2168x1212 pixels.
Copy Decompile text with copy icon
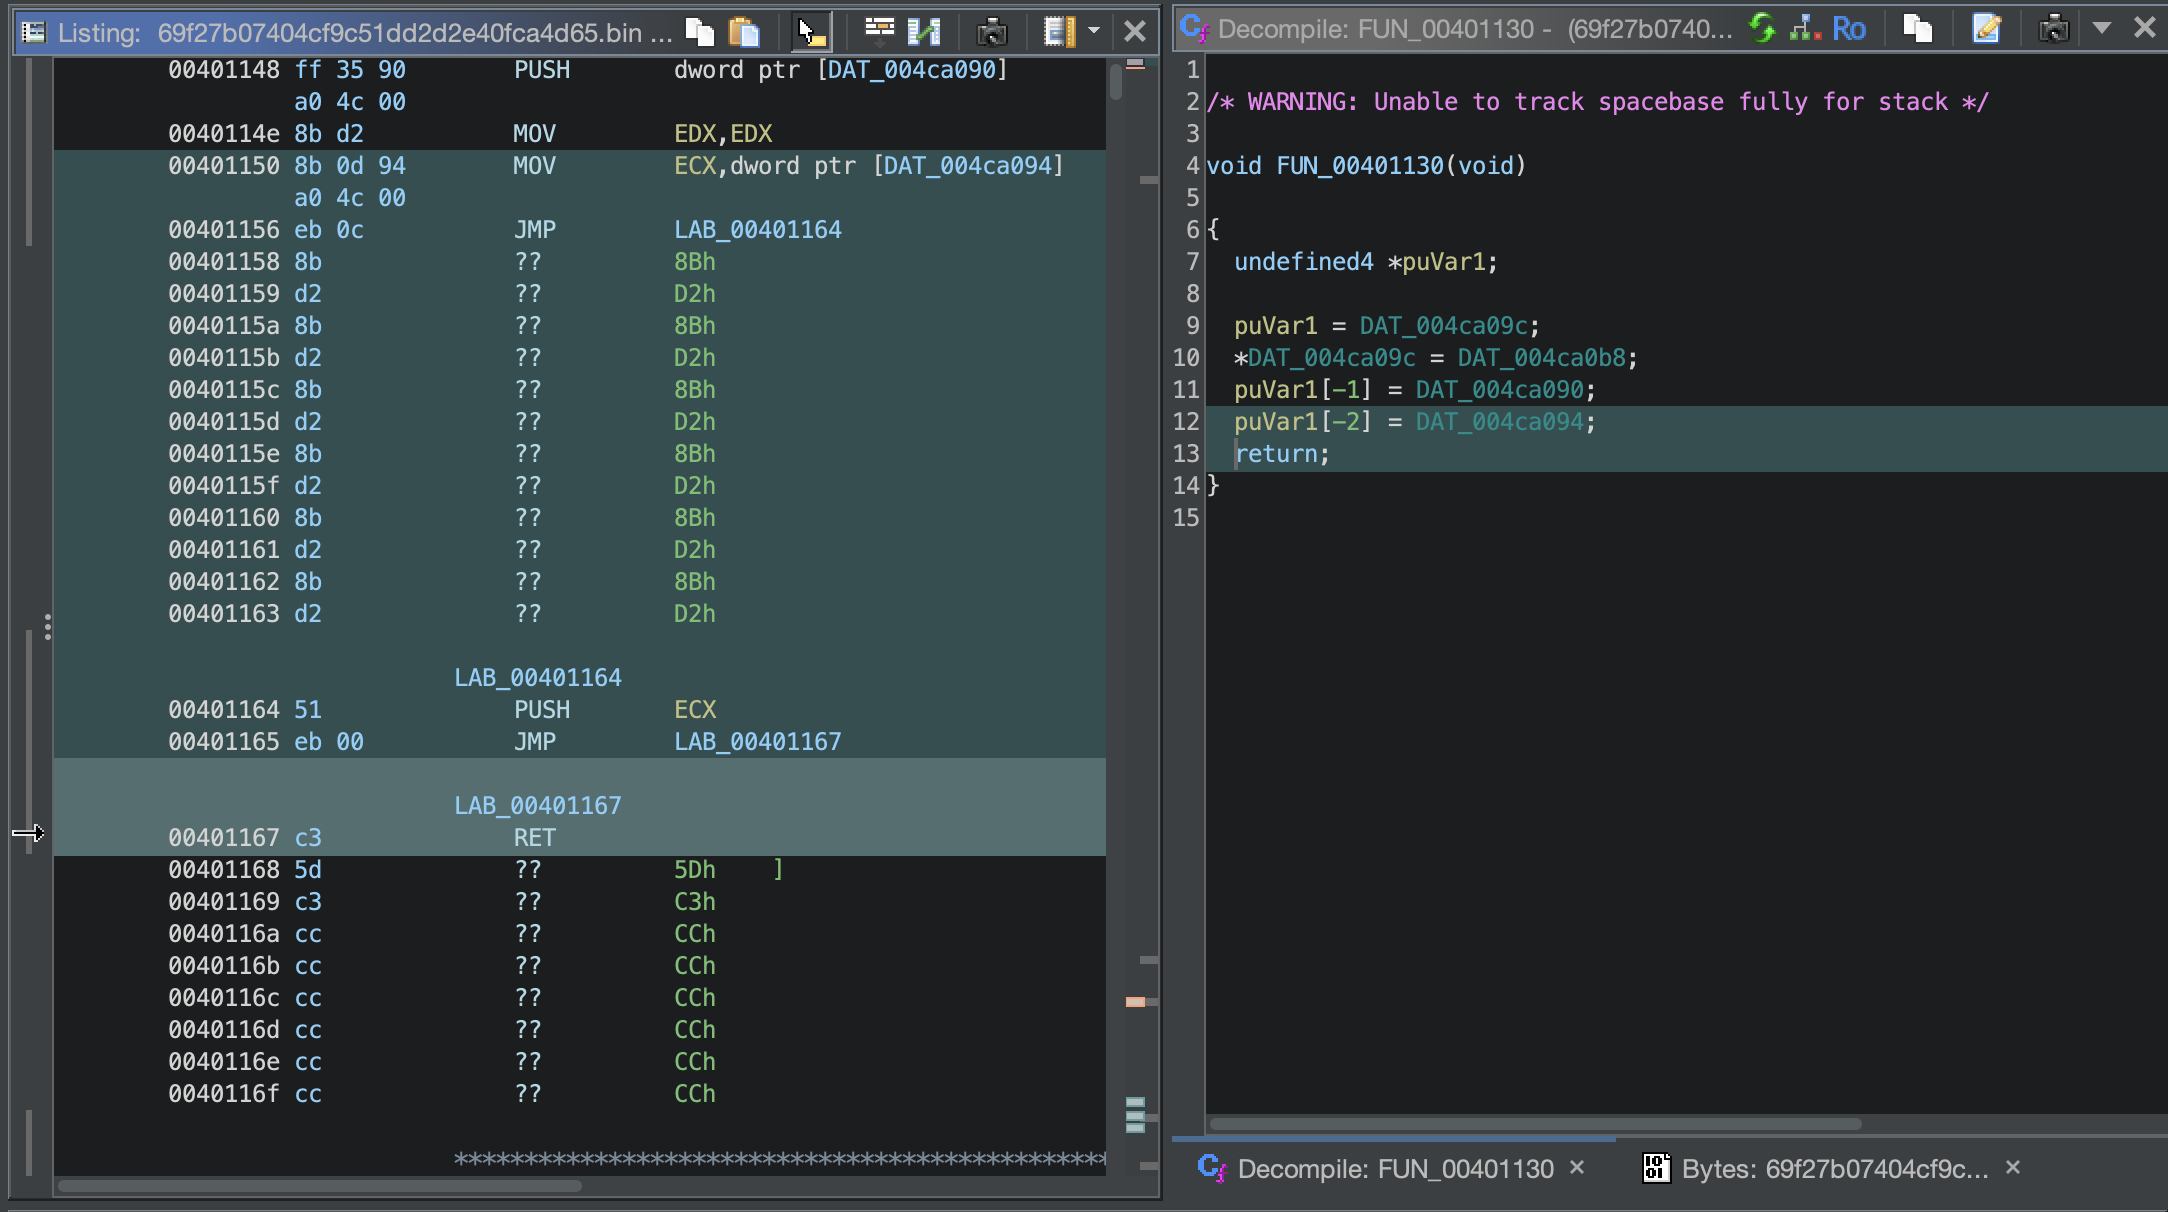click(x=1917, y=28)
